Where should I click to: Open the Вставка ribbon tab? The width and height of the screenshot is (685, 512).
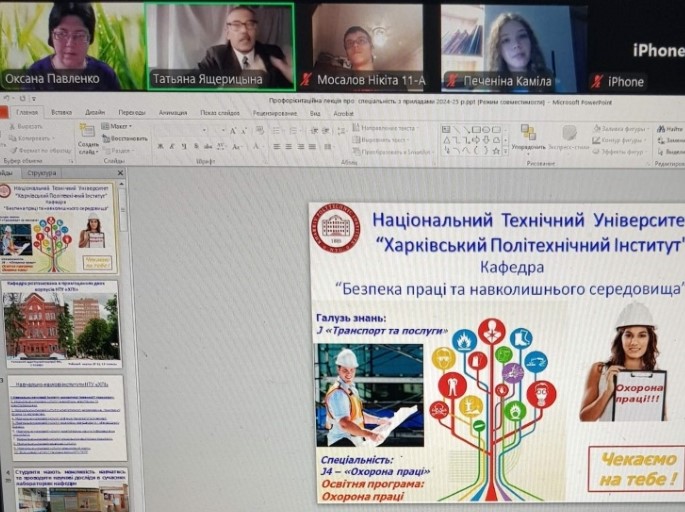pos(61,113)
